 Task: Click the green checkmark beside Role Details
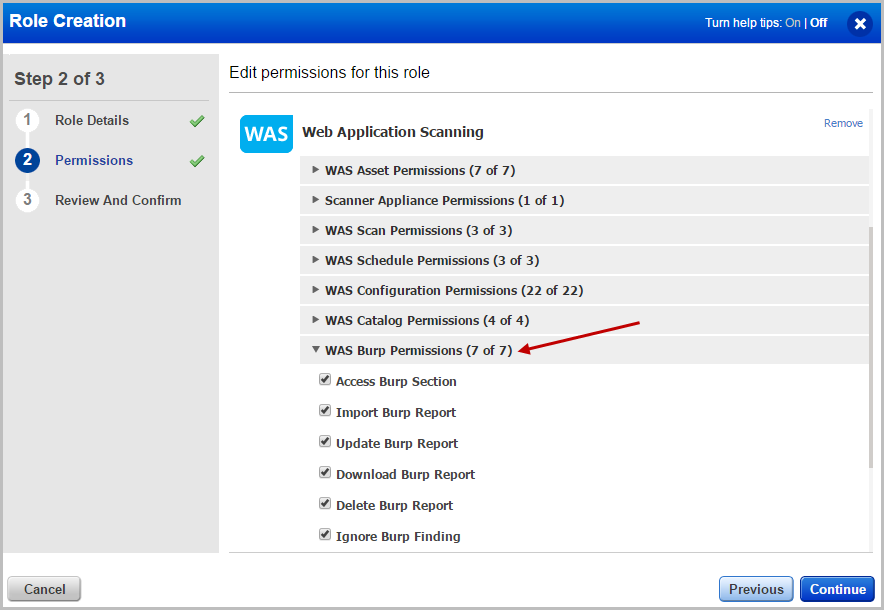196,120
